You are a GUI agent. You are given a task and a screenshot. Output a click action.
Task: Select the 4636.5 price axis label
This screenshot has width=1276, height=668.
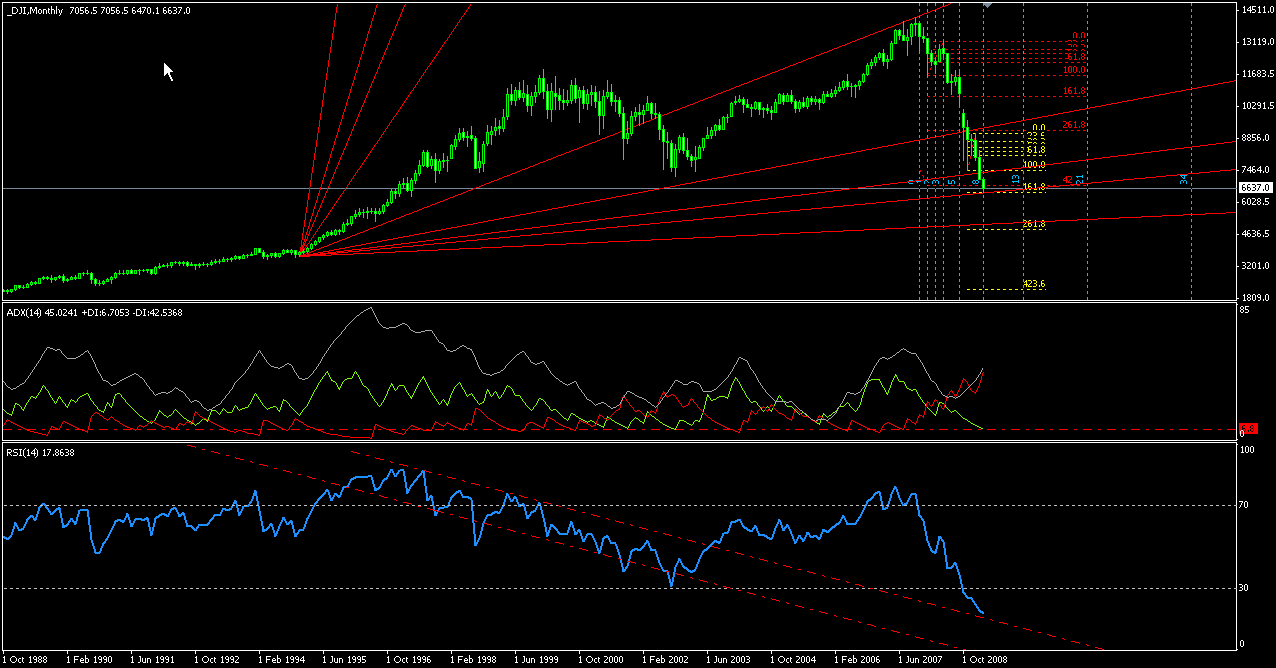click(x=1255, y=234)
